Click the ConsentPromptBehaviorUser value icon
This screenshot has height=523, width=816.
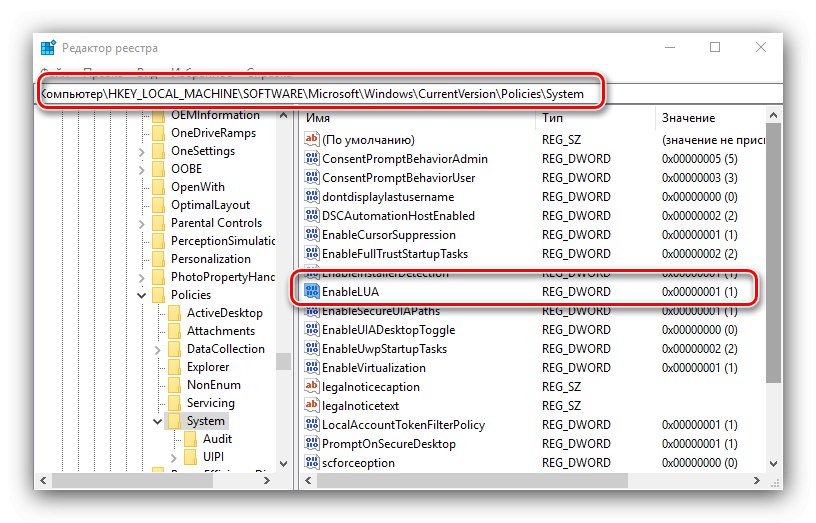point(312,177)
